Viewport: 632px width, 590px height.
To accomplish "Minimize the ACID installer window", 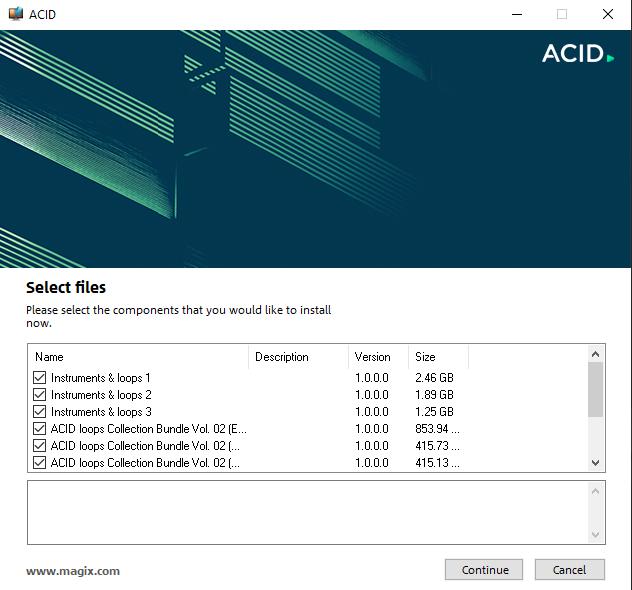I will 517,14.
